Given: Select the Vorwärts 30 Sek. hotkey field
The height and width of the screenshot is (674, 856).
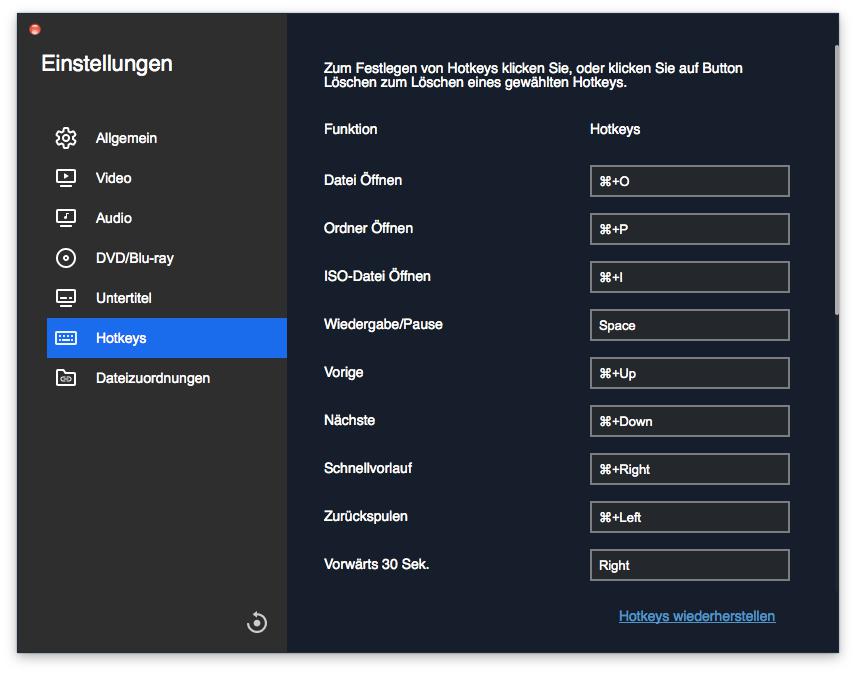Looking at the screenshot, I should pyautogui.click(x=689, y=565).
